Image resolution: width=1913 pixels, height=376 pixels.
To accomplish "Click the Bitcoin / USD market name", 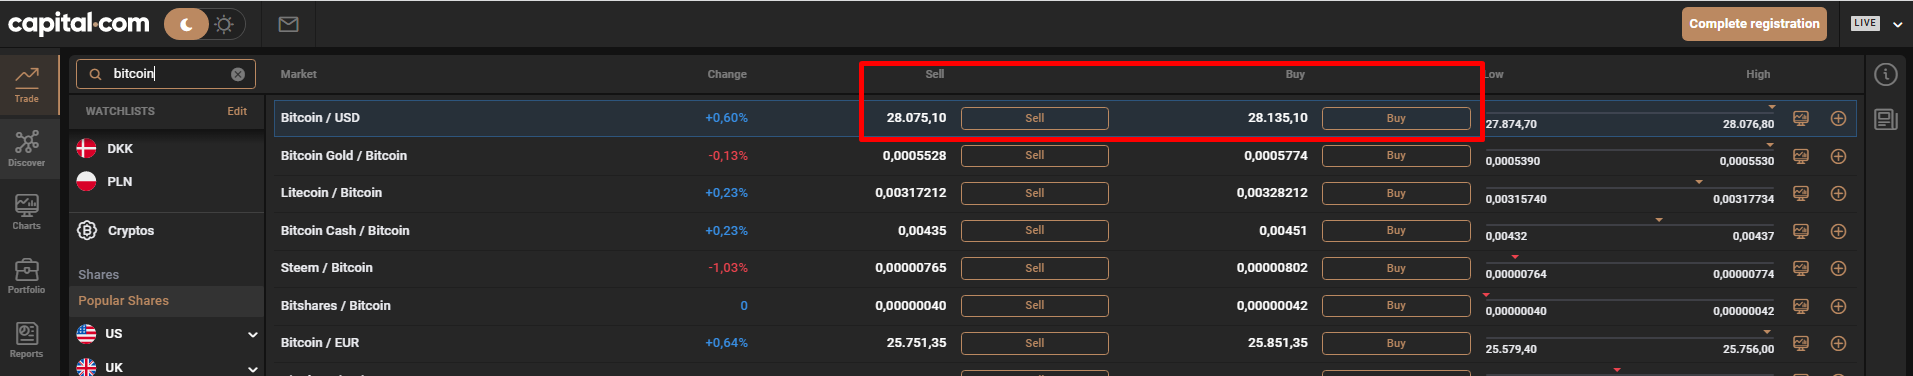I will pos(320,118).
